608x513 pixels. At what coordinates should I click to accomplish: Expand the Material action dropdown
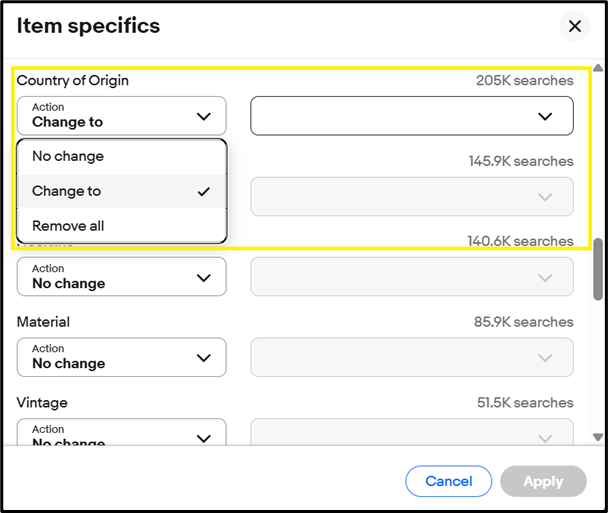click(x=121, y=357)
